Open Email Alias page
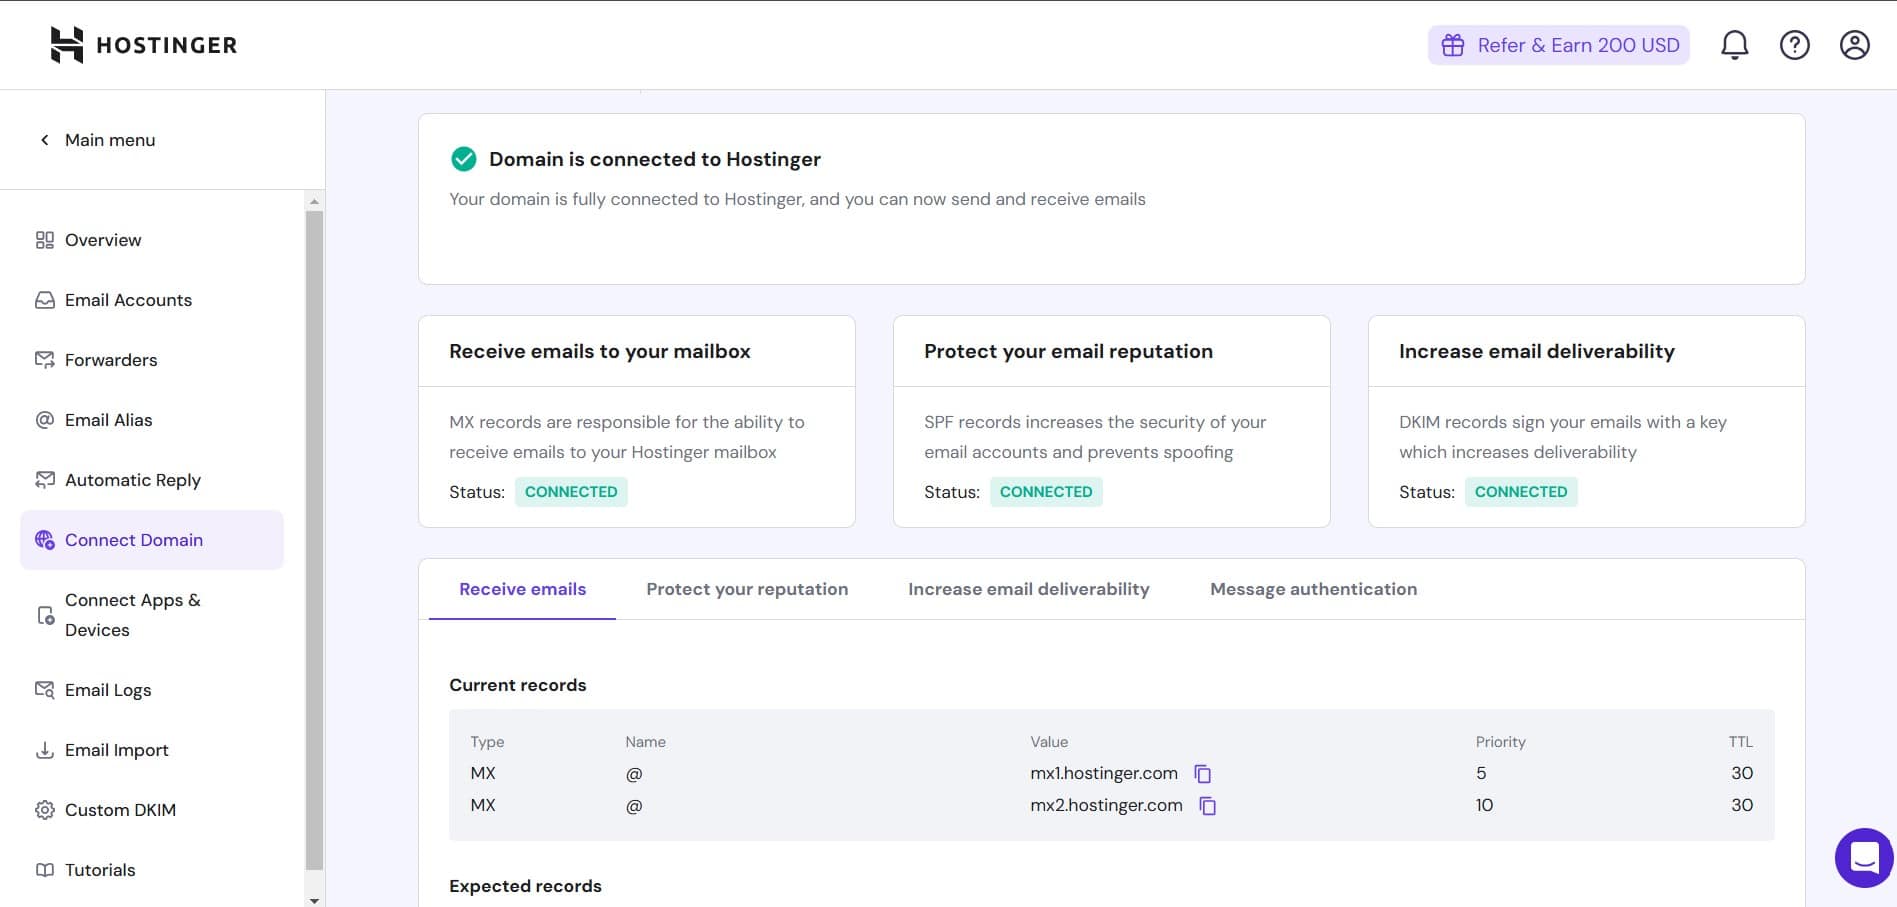Viewport: 1897px width, 907px height. point(152,420)
